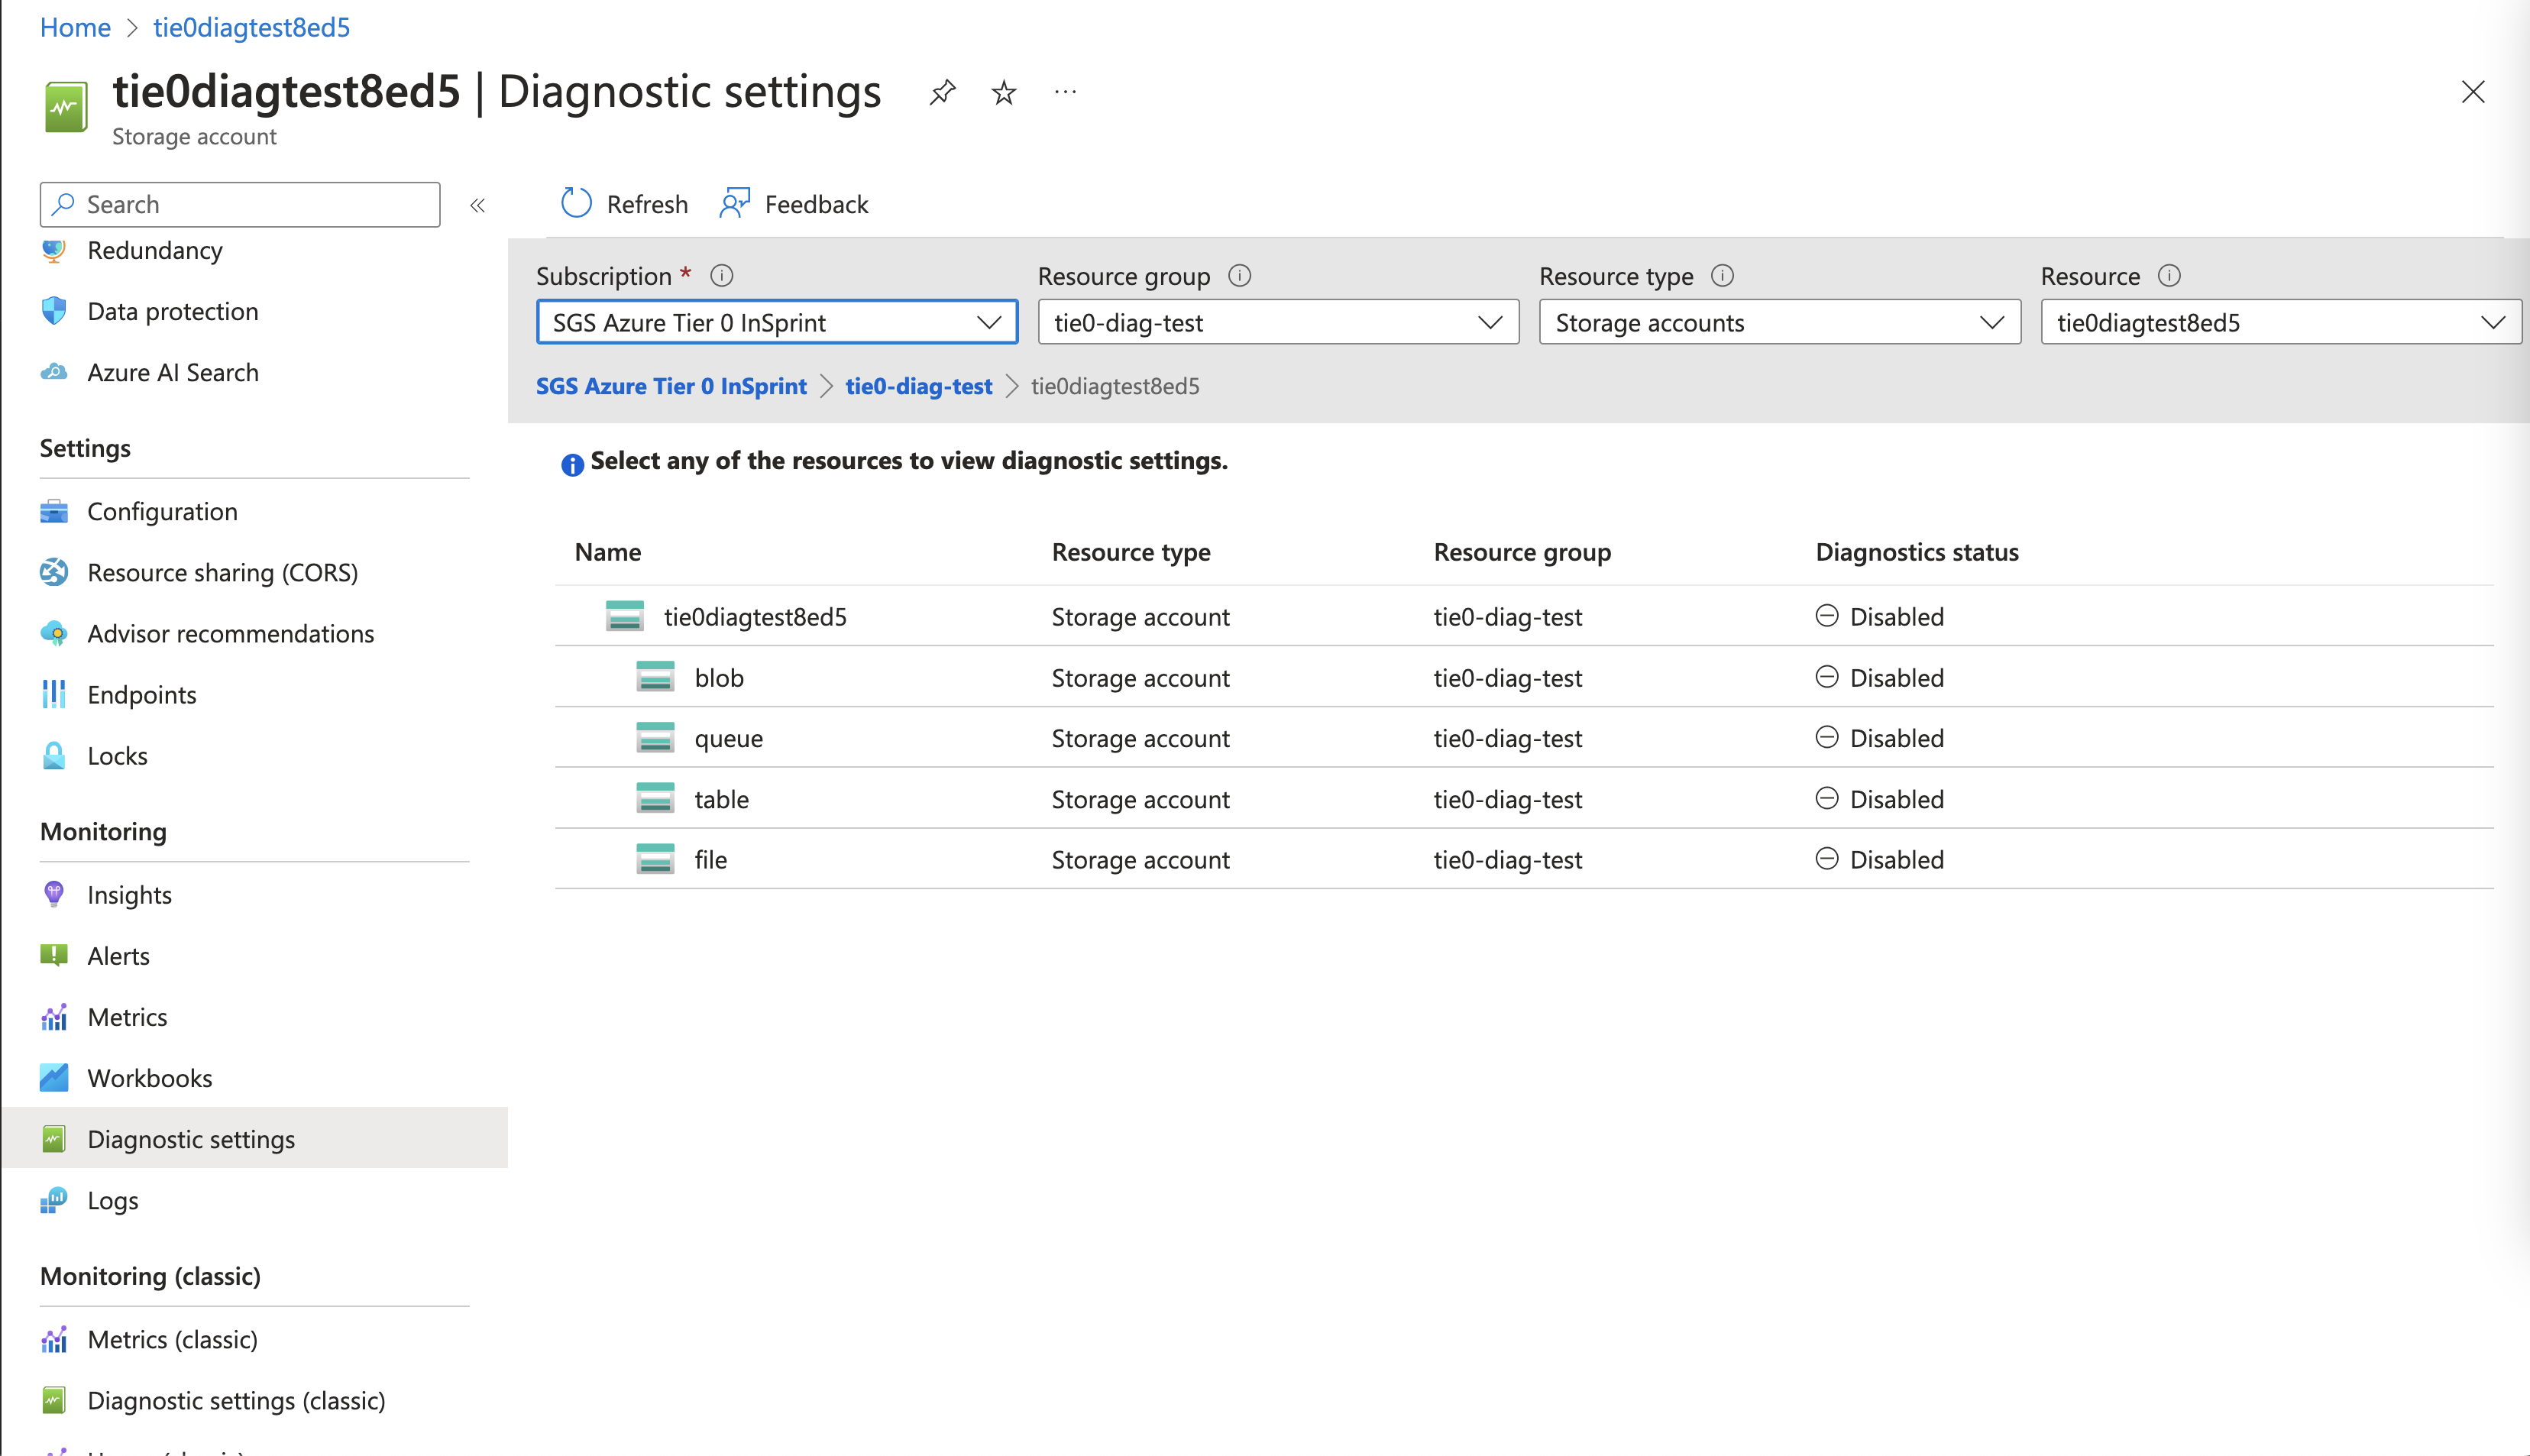The height and width of the screenshot is (1456, 2530).
Task: Open Diagnostic settings (classic) menu item
Action: [237, 1400]
